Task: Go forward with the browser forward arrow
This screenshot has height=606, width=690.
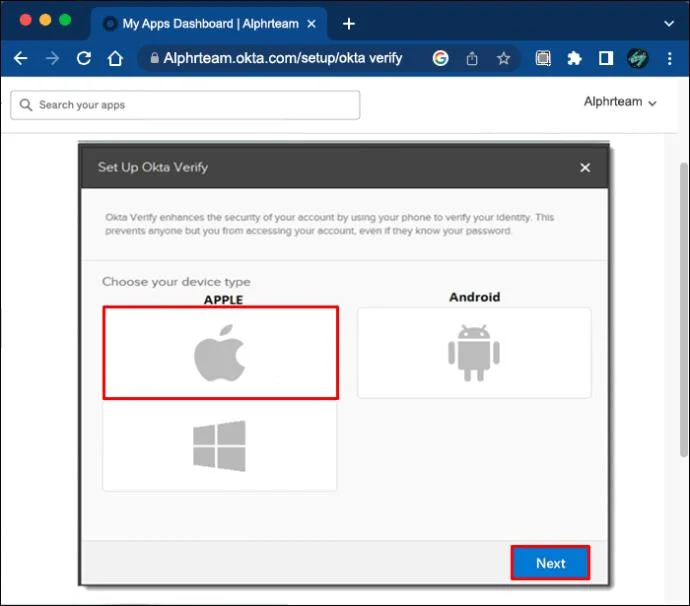Action: tap(52, 58)
